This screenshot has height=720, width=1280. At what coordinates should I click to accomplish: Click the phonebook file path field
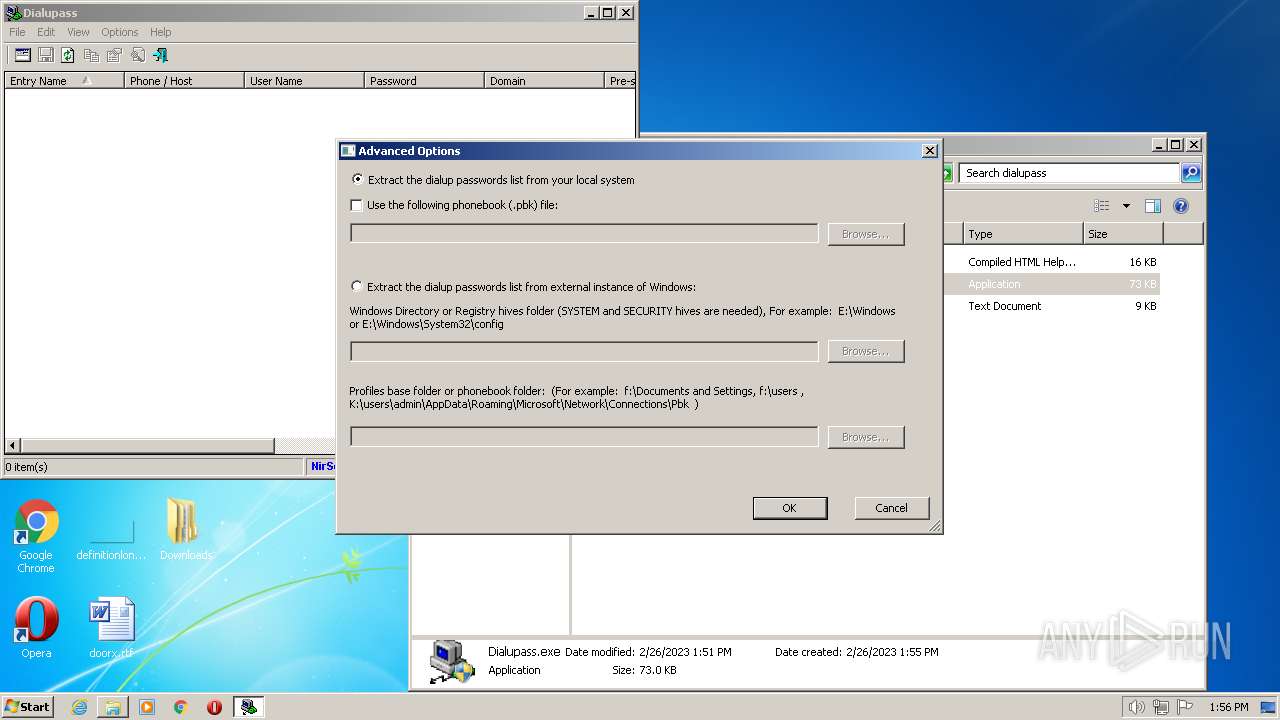click(x=584, y=234)
